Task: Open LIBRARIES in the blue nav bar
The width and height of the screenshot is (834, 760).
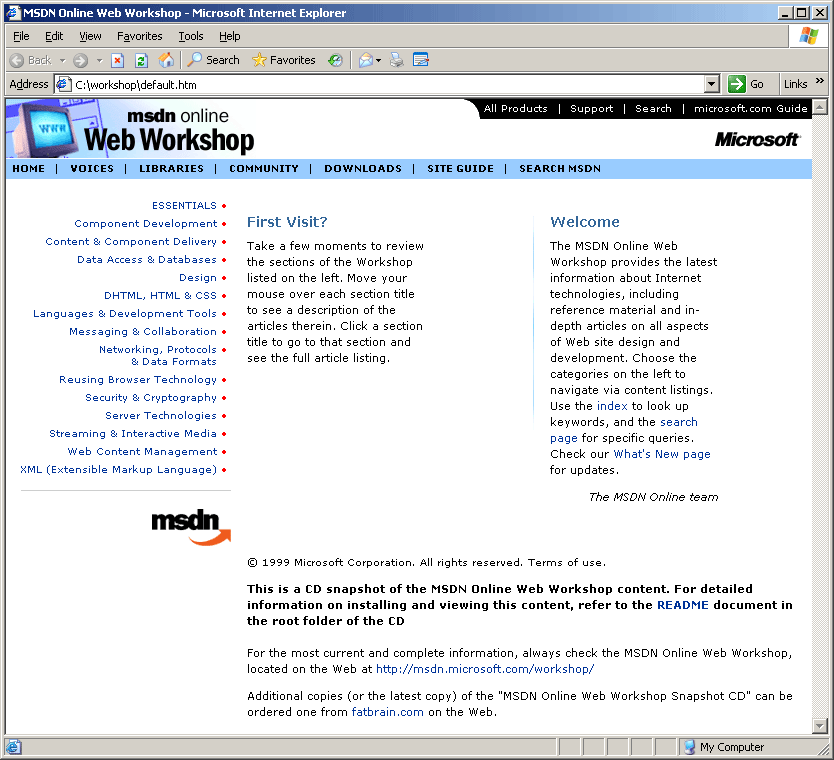Action: pyautogui.click(x=171, y=169)
